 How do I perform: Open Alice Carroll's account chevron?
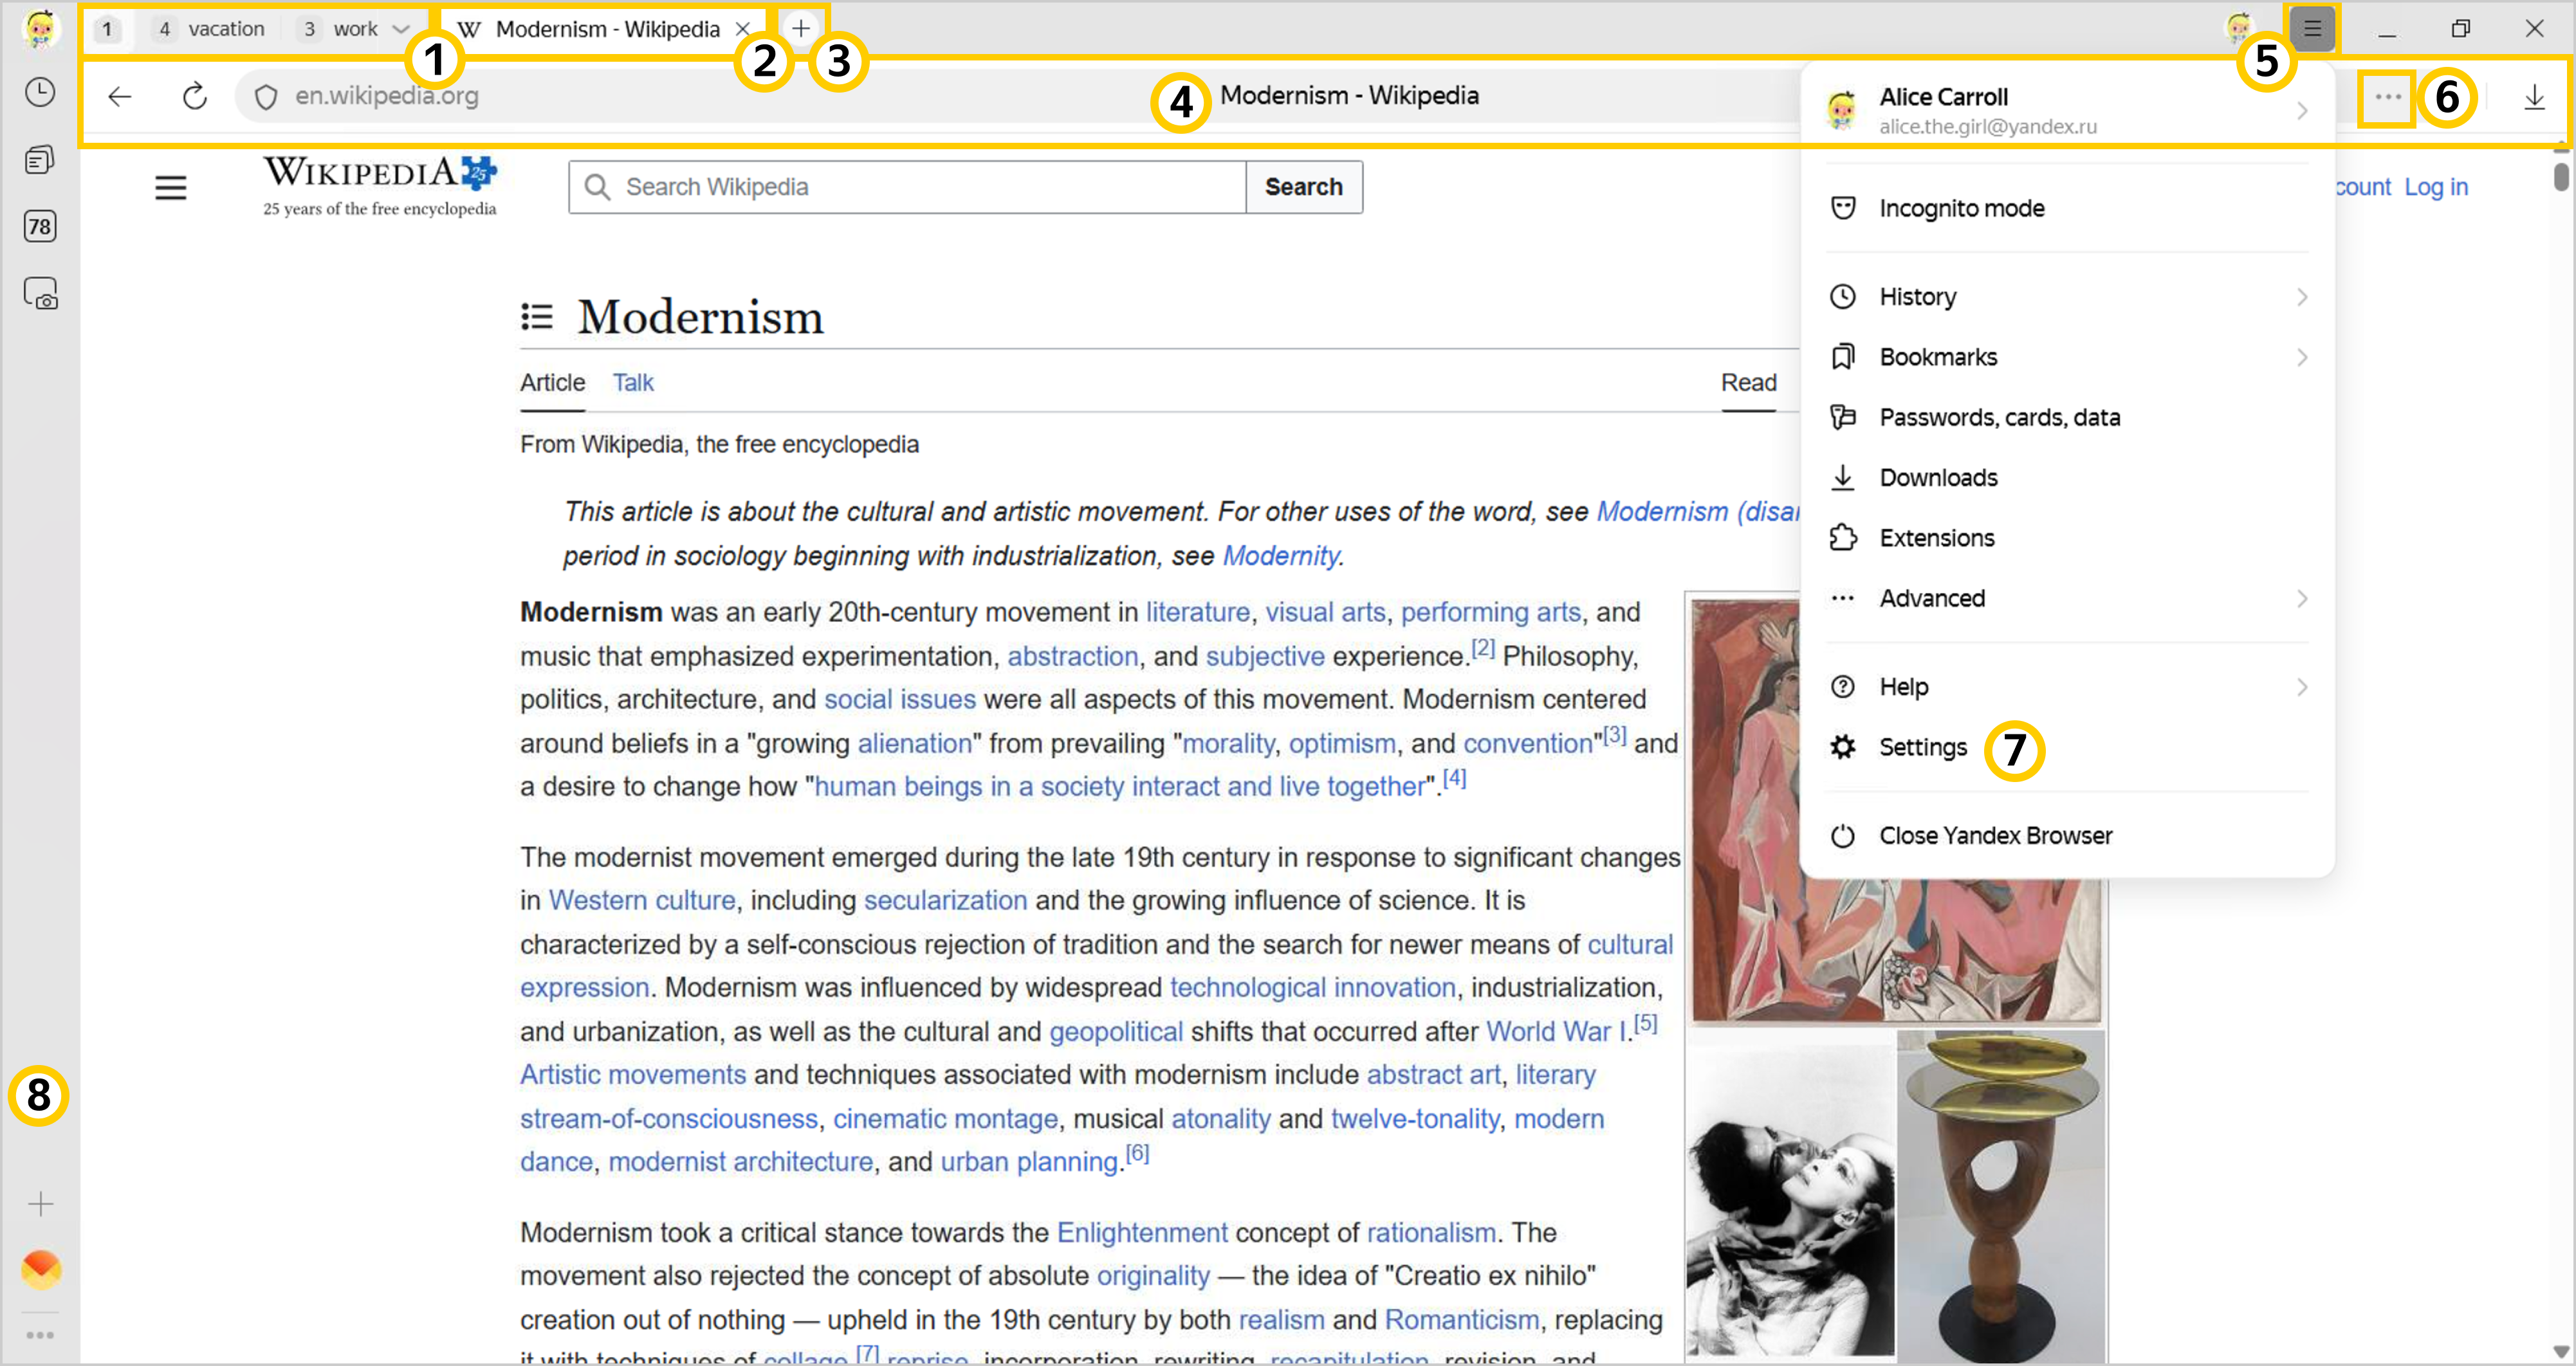(x=2302, y=110)
